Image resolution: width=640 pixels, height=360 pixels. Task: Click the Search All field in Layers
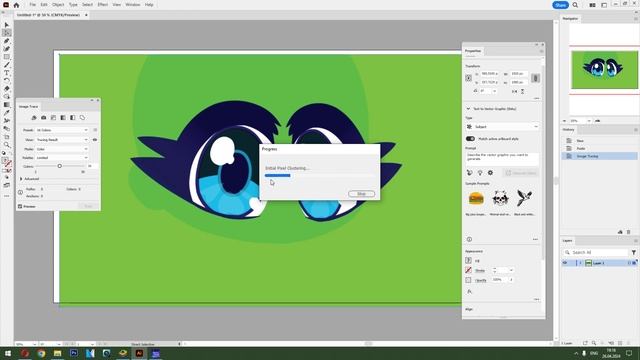click(x=596, y=253)
